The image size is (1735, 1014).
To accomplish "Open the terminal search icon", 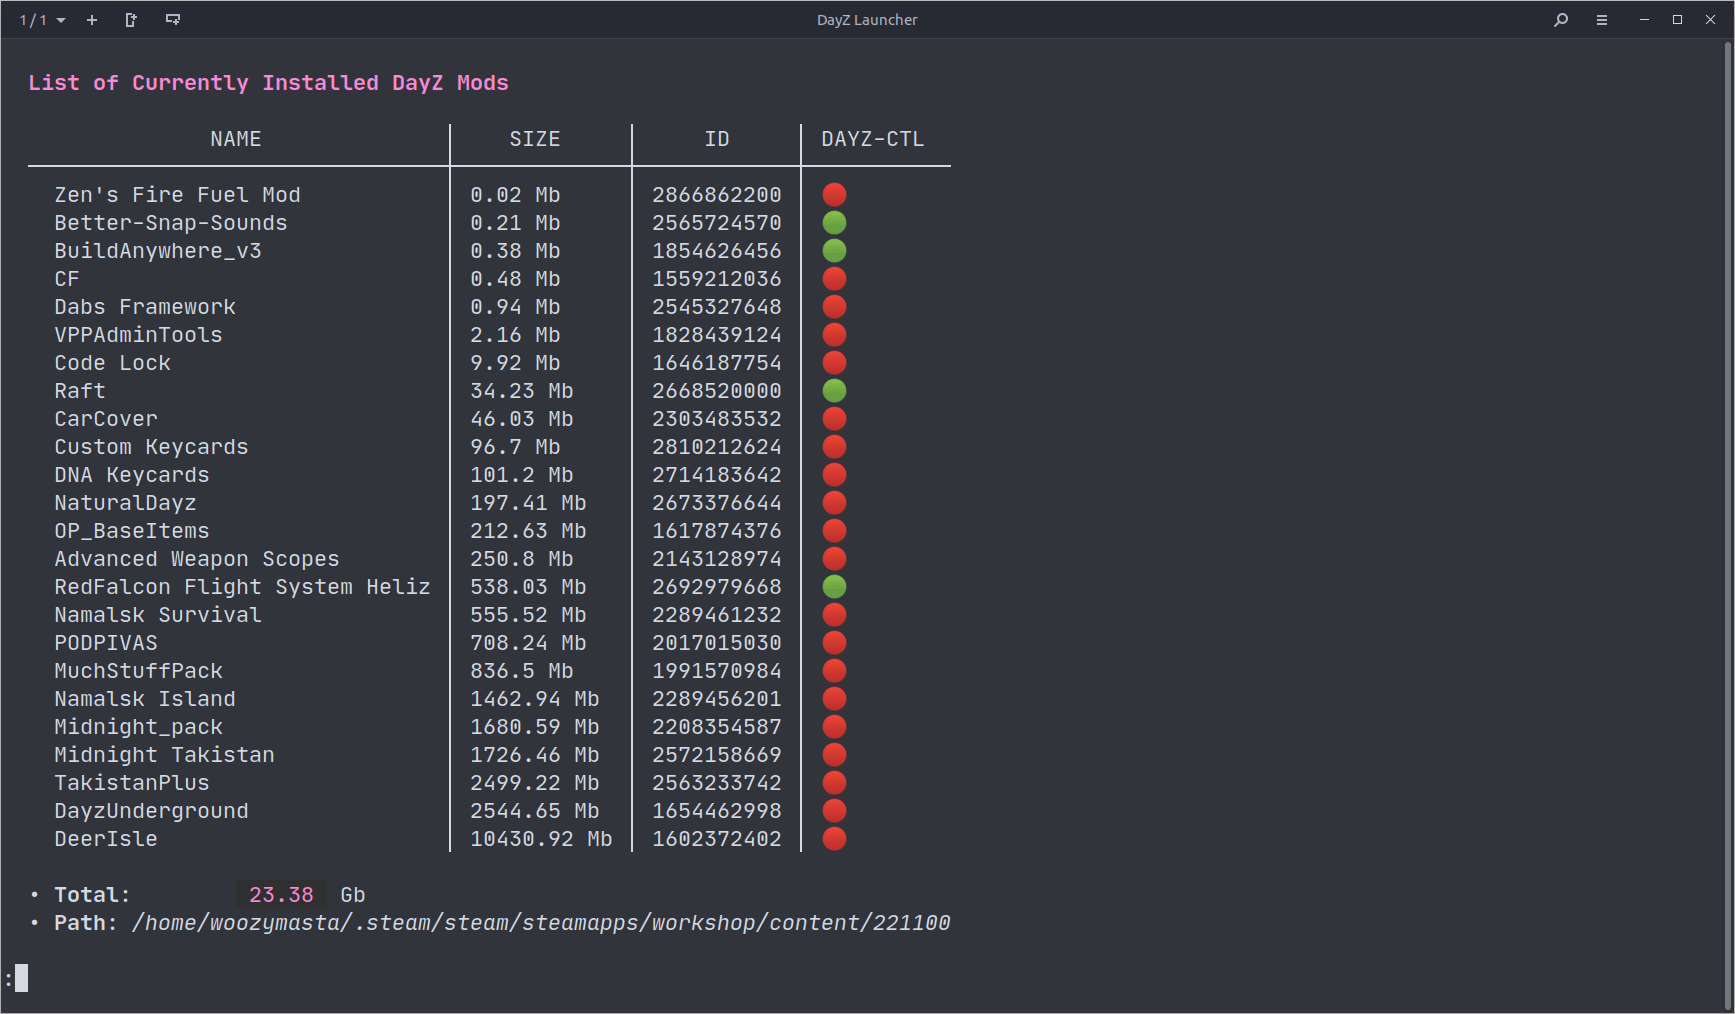I will point(1561,20).
